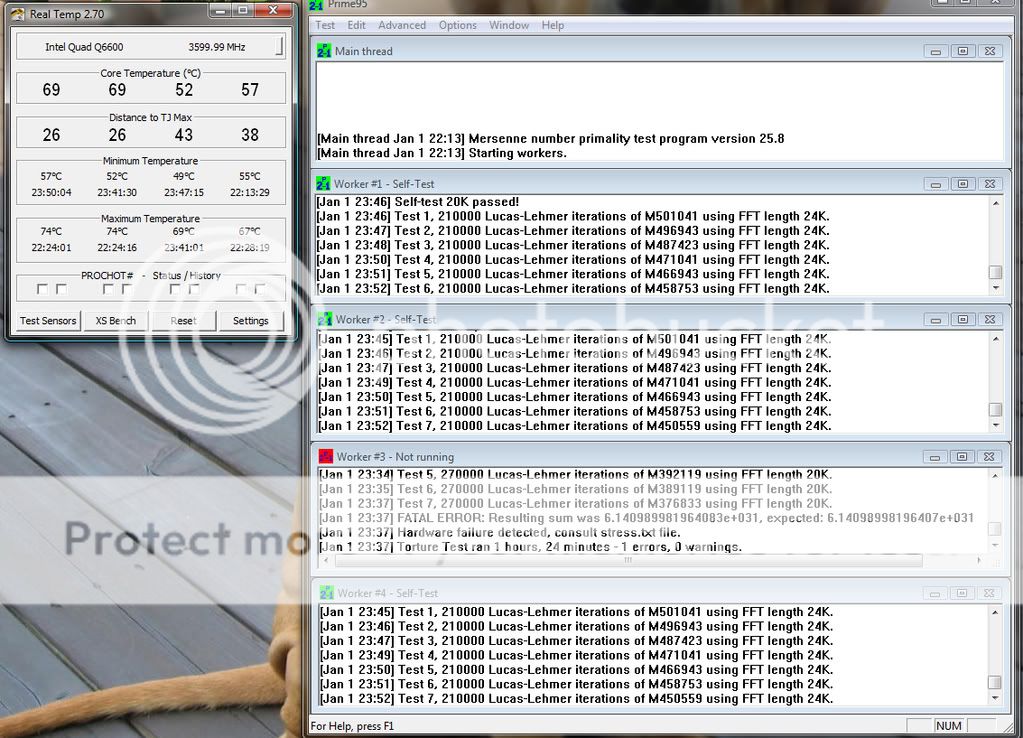Toggle first PROCHOT# checkbox for core 1
1023x738 pixels.
(42, 289)
